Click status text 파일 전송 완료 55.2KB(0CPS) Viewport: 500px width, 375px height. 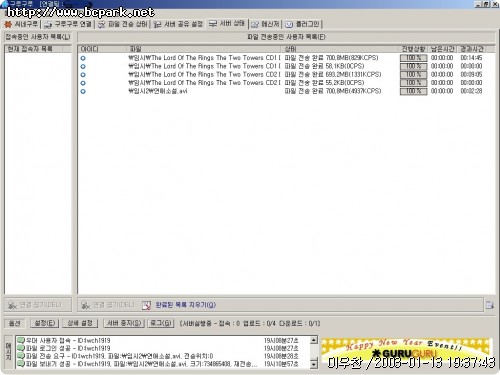tap(324, 83)
